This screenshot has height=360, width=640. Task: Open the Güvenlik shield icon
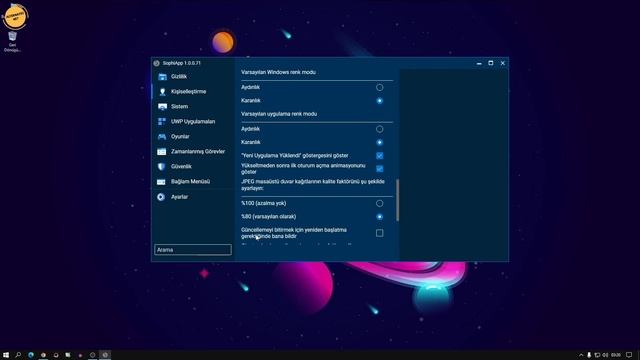162,167
